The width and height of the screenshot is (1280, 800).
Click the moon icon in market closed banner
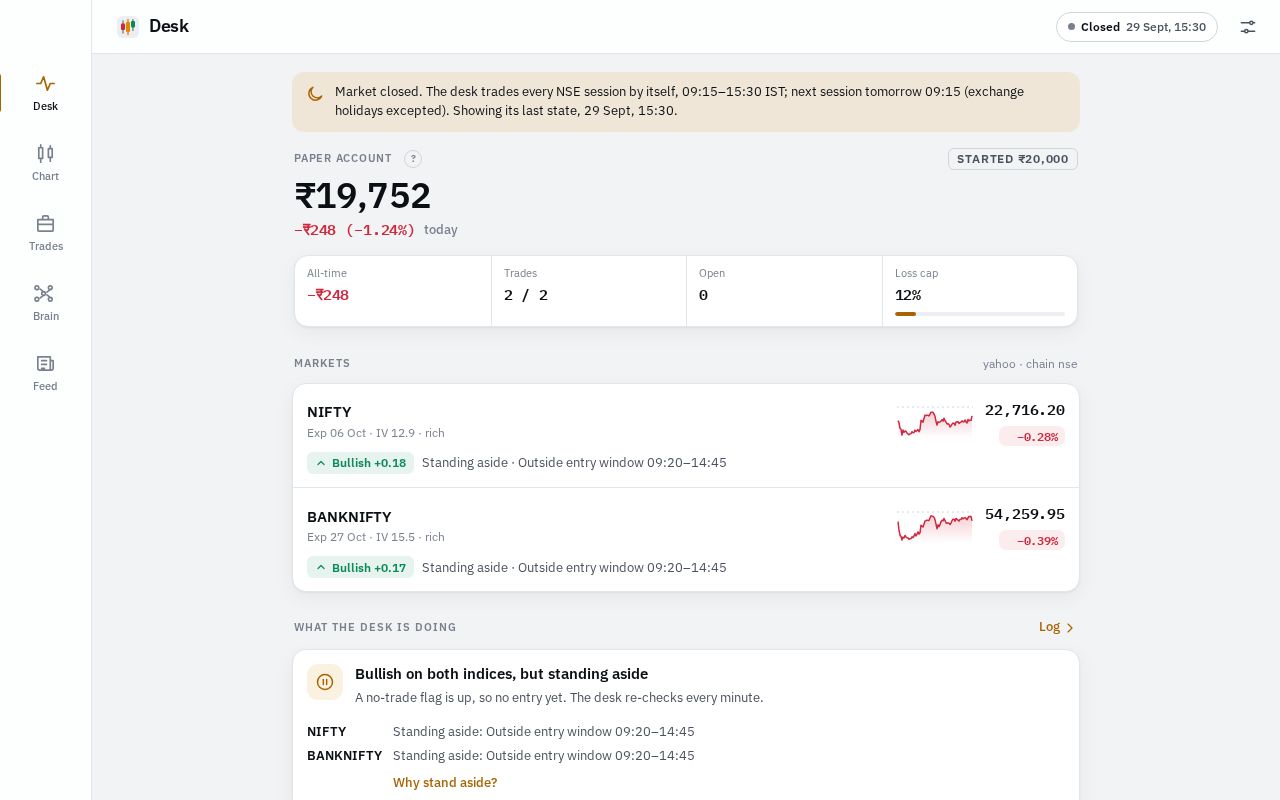[315, 93]
